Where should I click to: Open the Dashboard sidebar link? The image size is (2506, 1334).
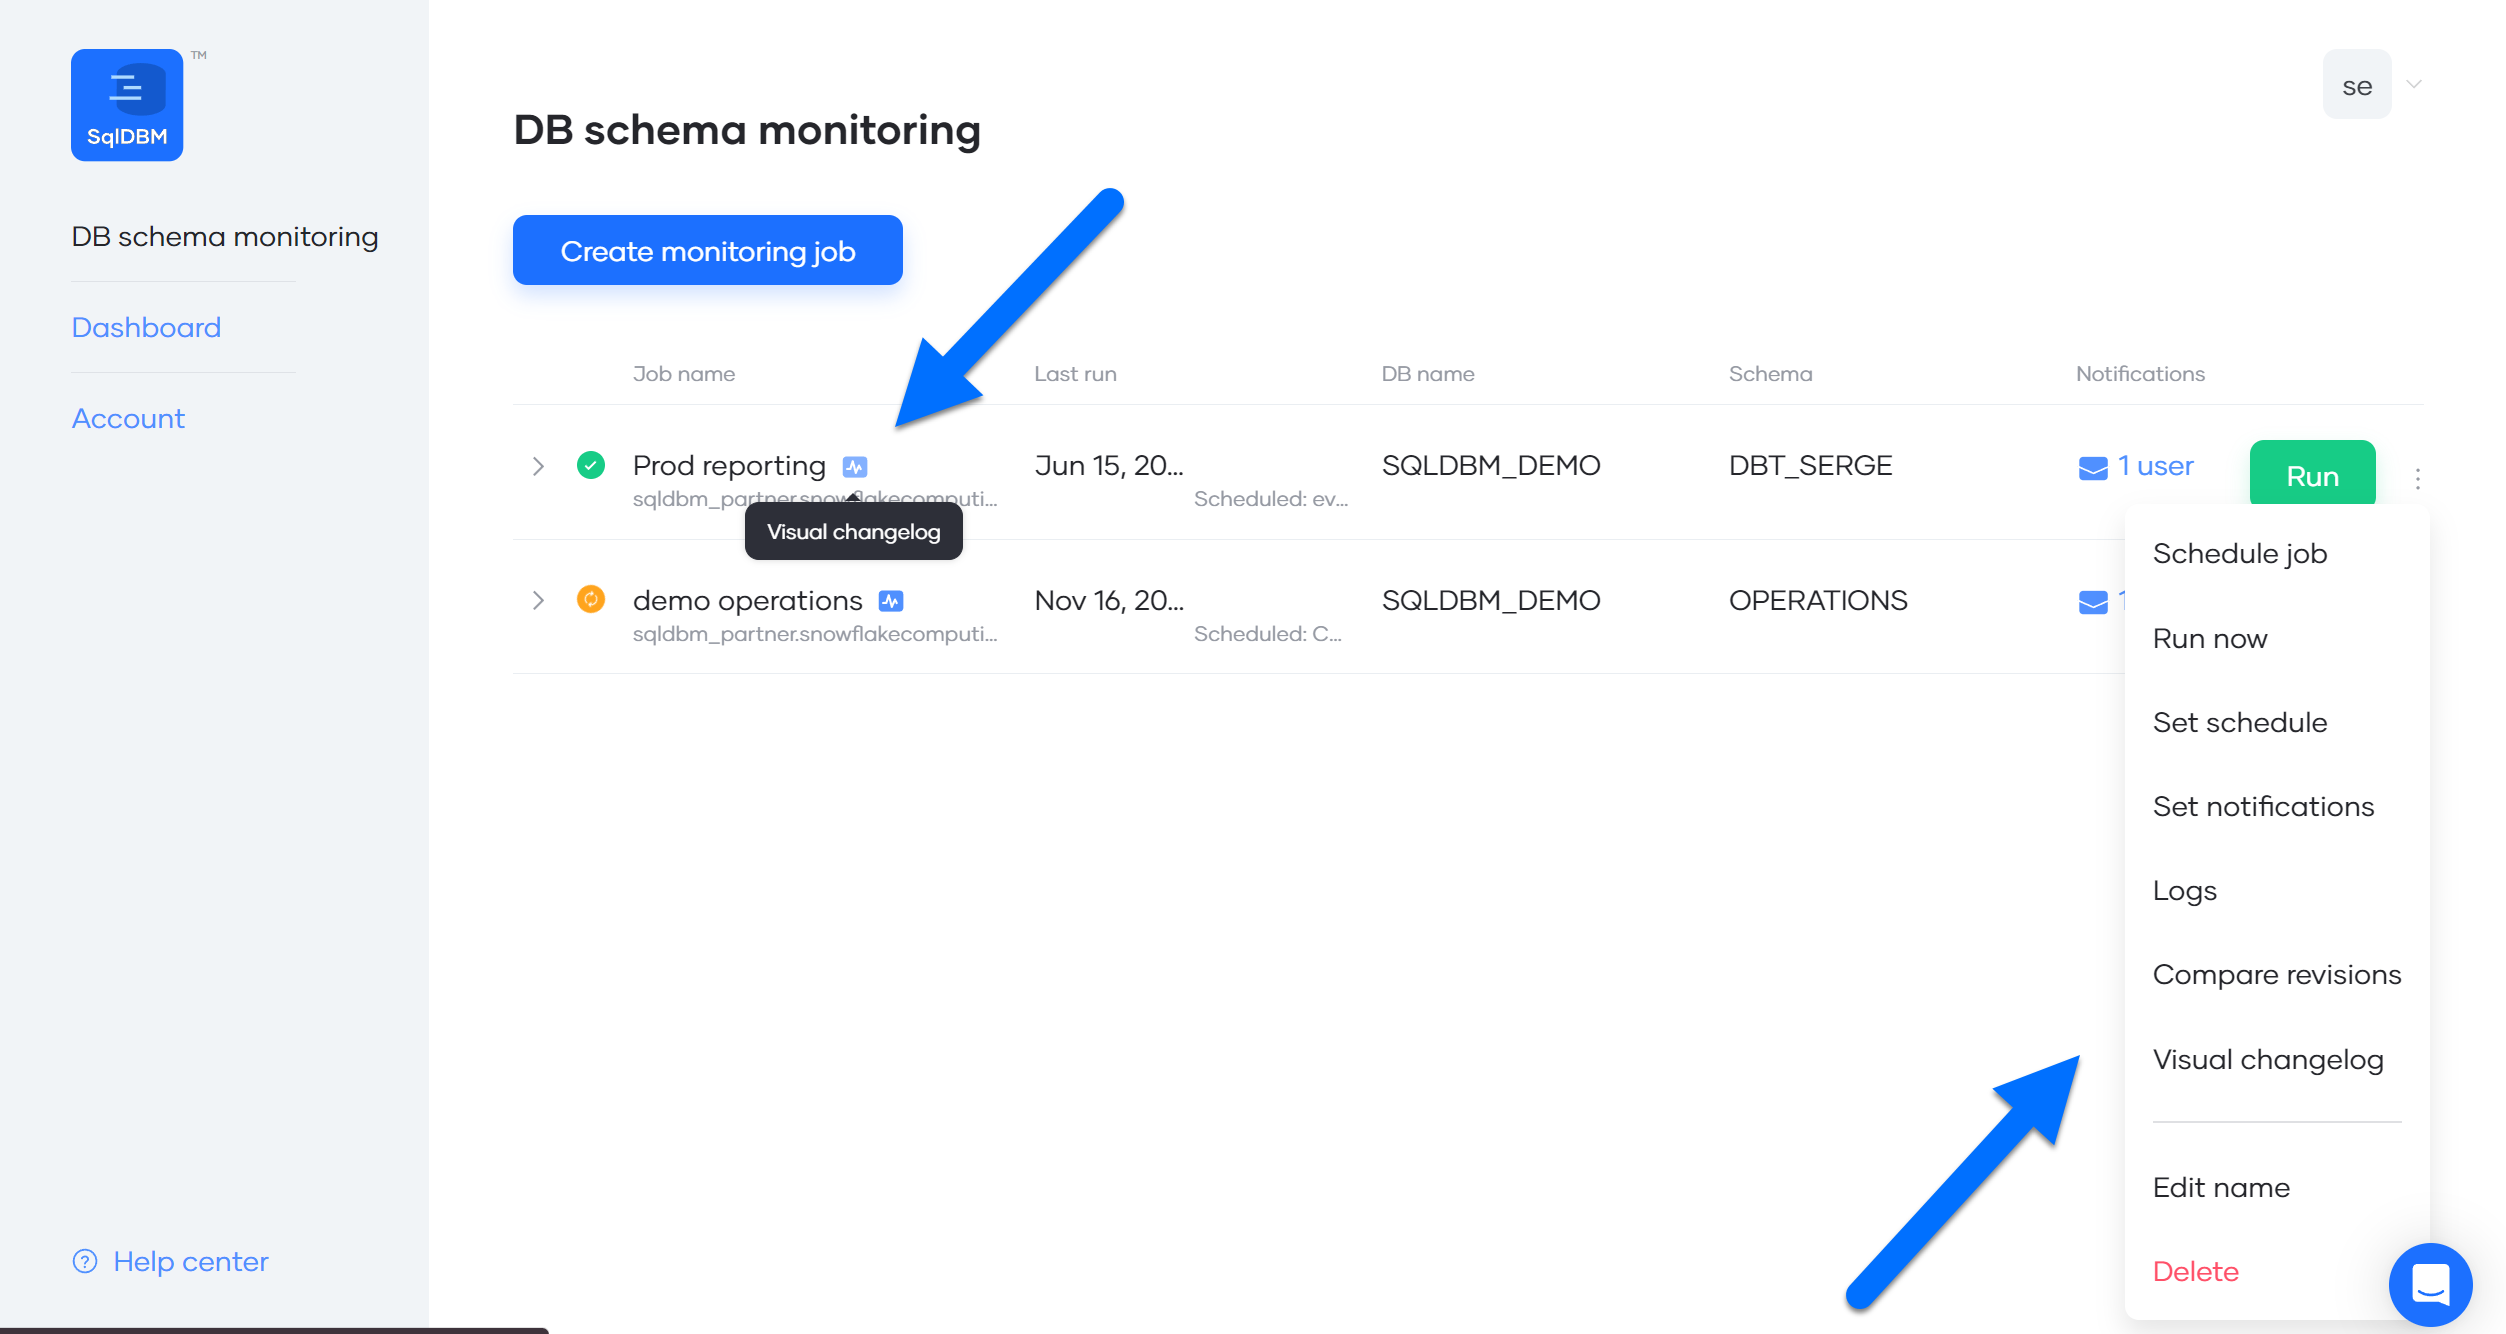click(x=146, y=326)
